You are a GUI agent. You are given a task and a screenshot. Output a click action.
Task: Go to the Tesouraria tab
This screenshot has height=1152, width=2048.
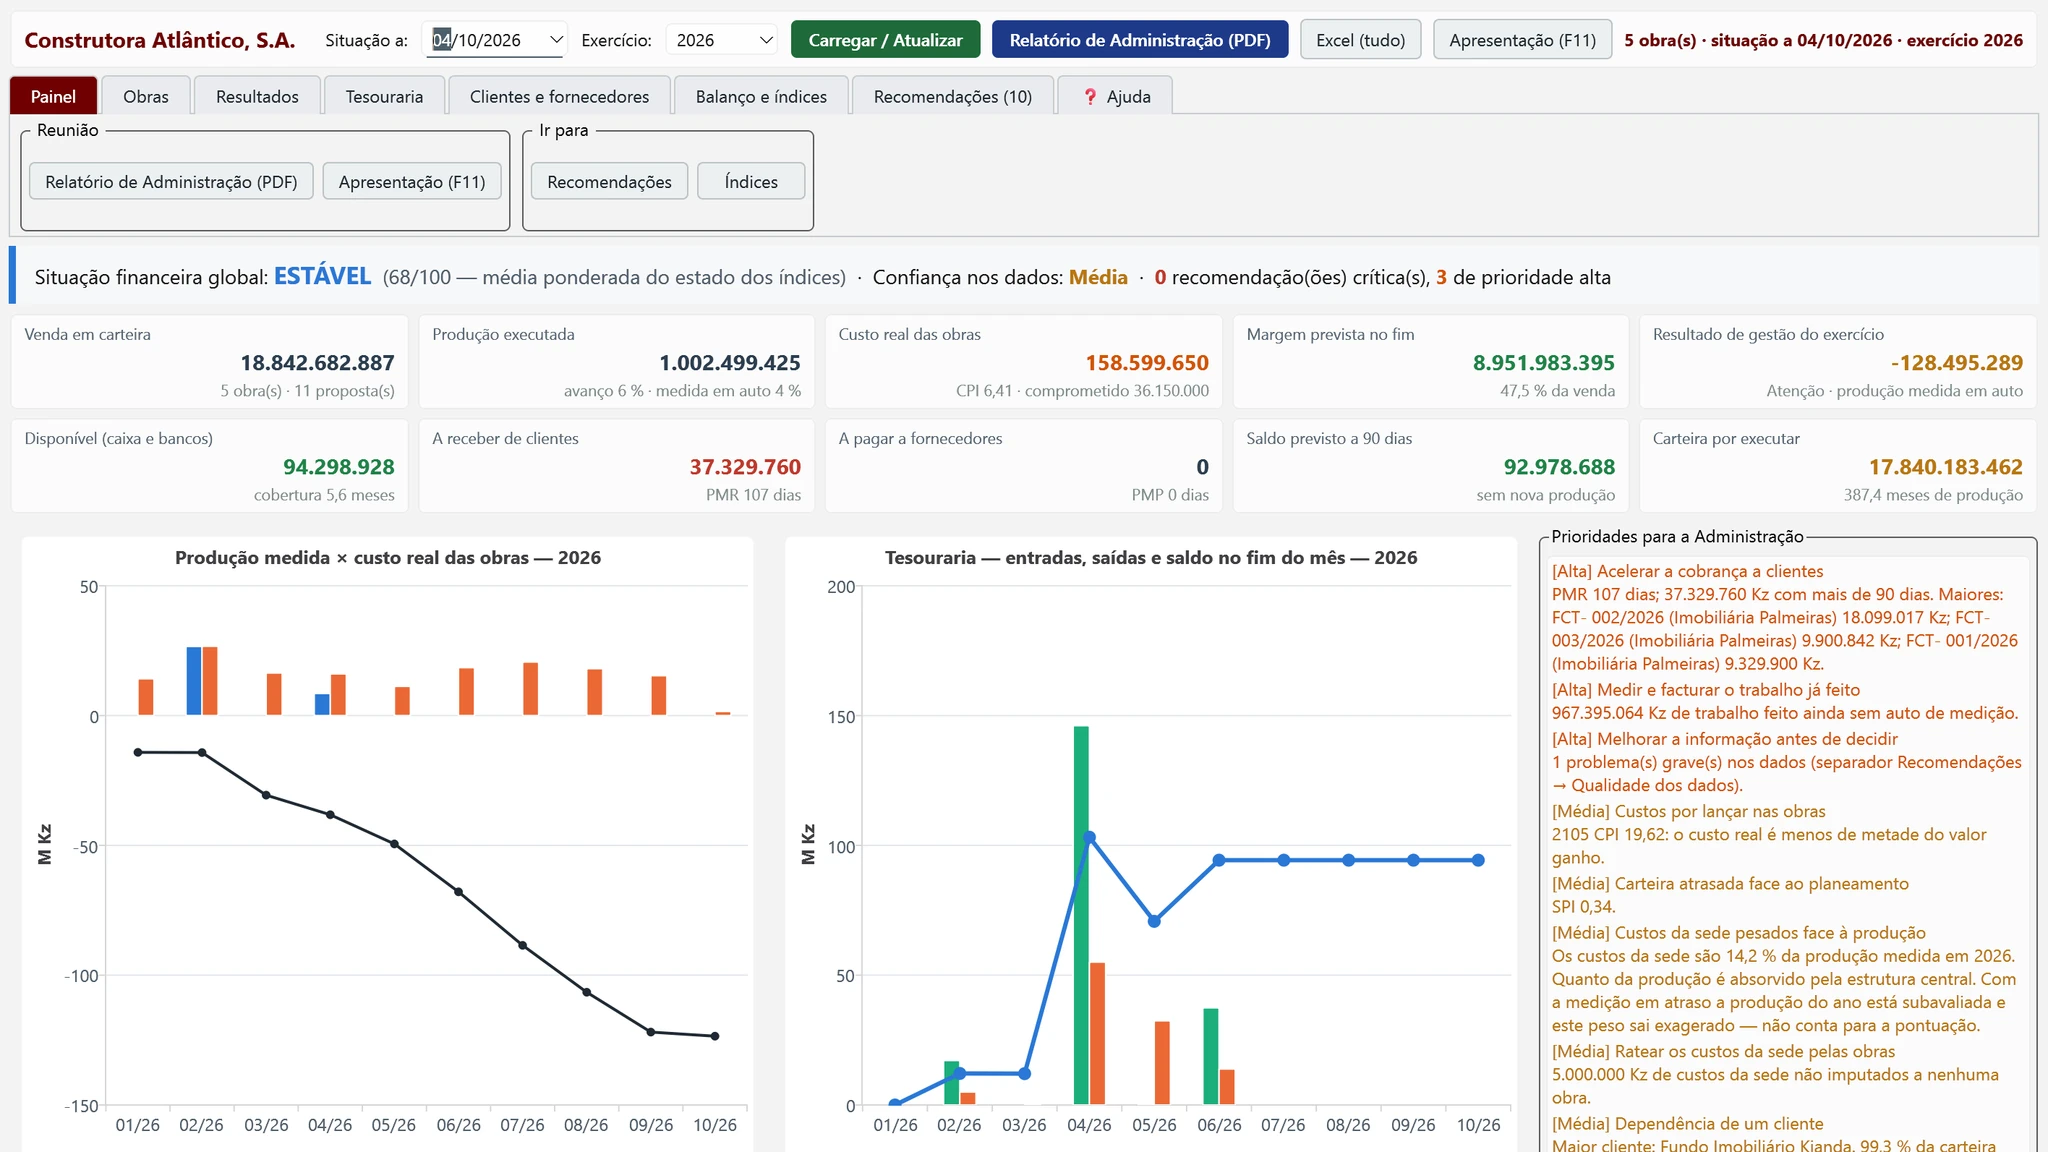click(x=384, y=96)
